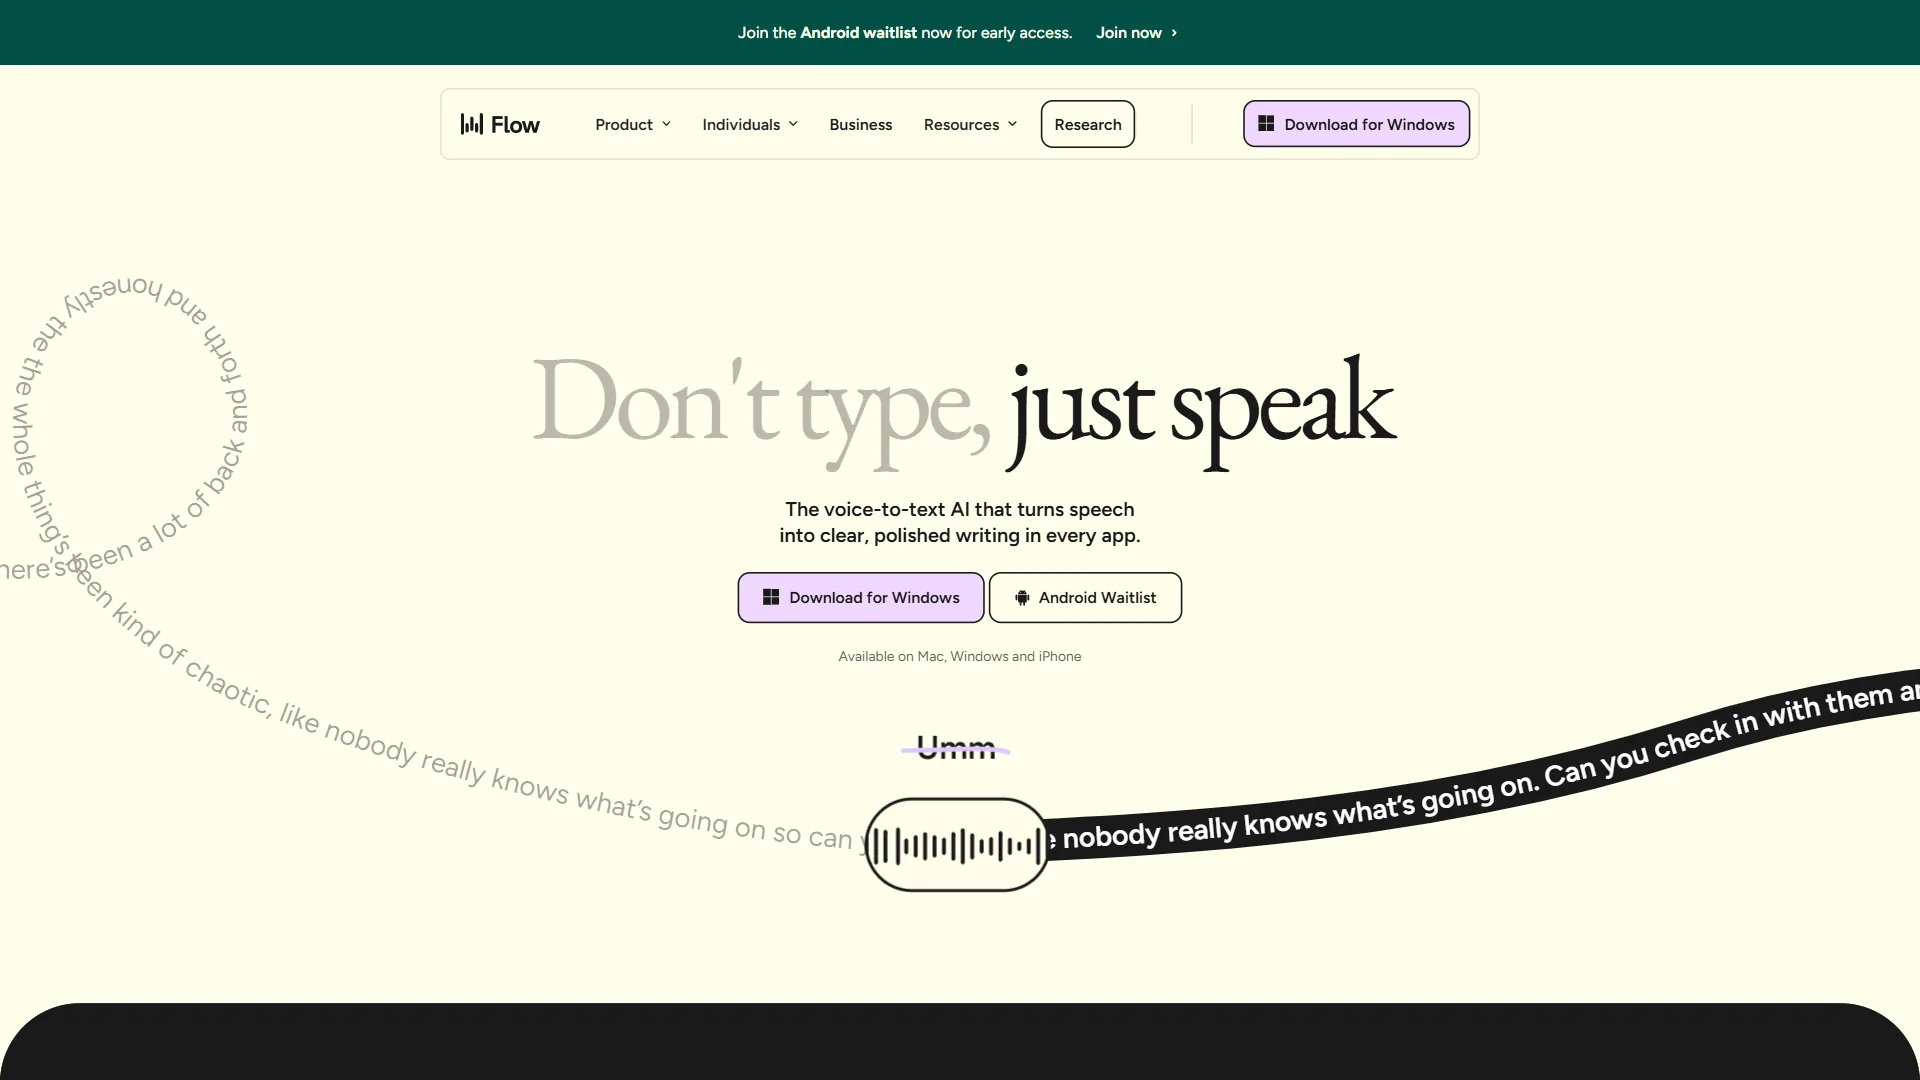Expand the Individuals dropdown chevron
The width and height of the screenshot is (1920, 1080).
tap(793, 124)
